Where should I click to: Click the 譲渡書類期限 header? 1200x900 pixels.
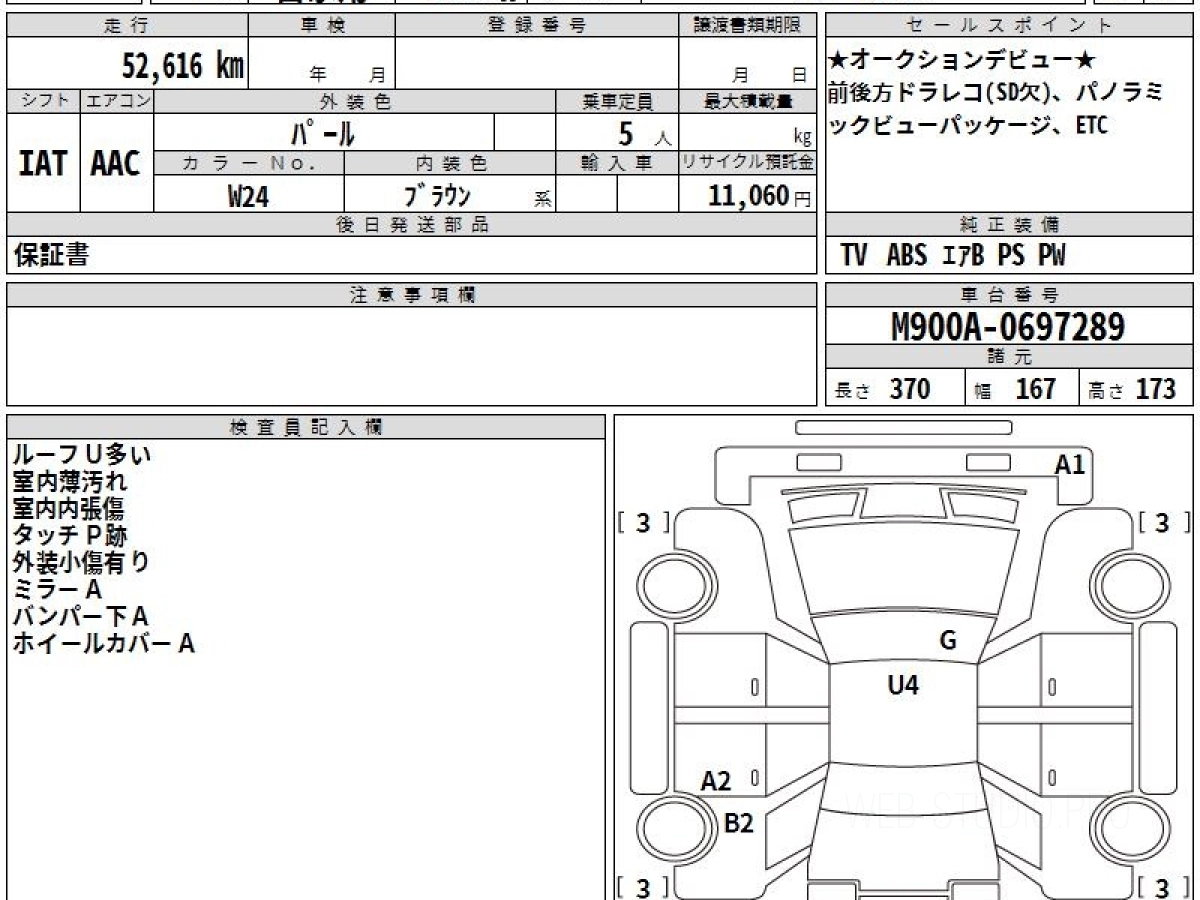click(748, 26)
